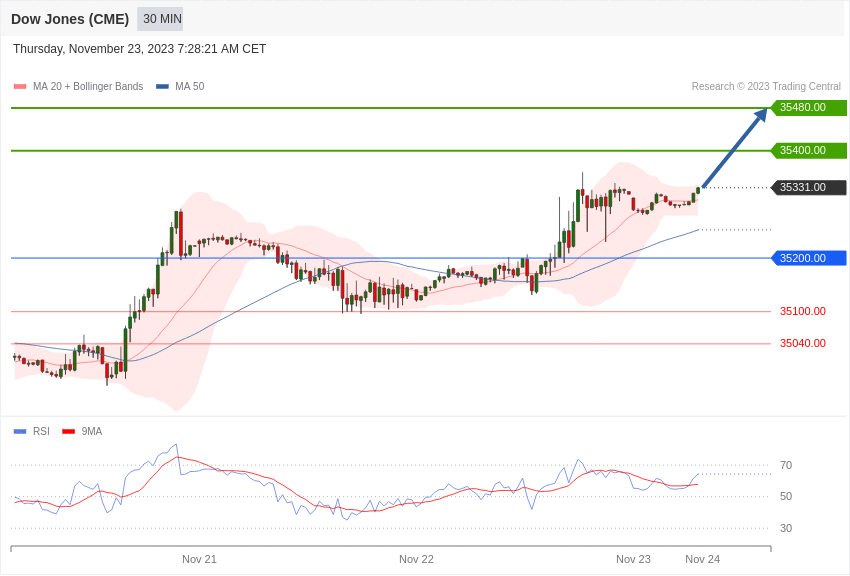Select the blue 35200.00 pivot price tag
The image size is (850, 576).
tap(808, 258)
